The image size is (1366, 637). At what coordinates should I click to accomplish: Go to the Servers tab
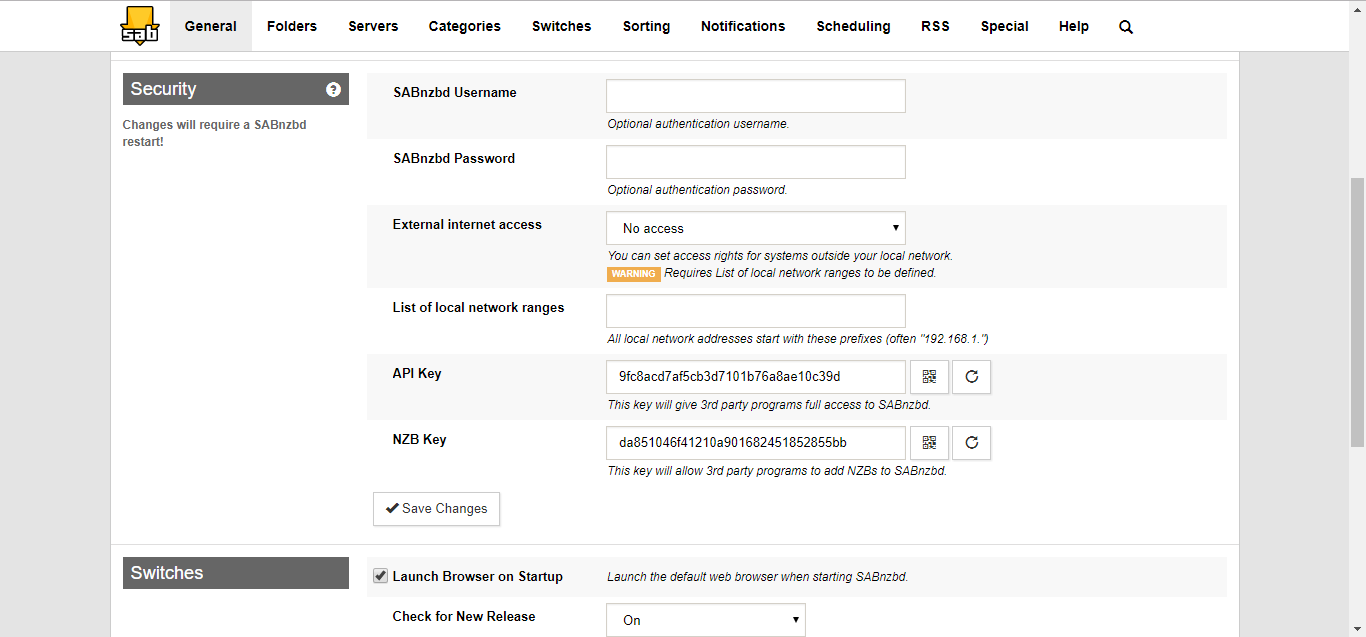click(x=373, y=26)
